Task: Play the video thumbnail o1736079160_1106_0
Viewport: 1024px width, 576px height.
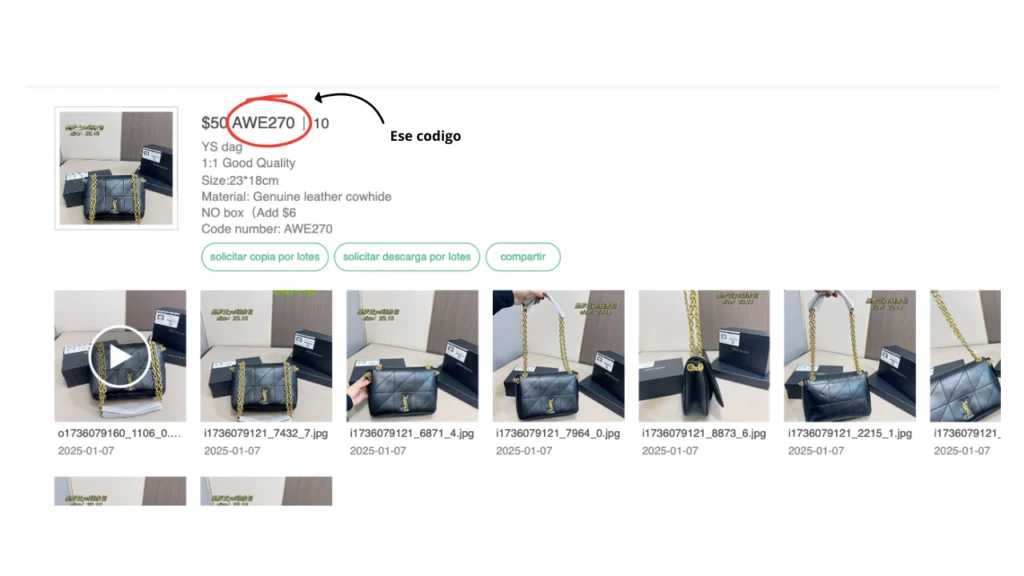Action: pos(120,357)
